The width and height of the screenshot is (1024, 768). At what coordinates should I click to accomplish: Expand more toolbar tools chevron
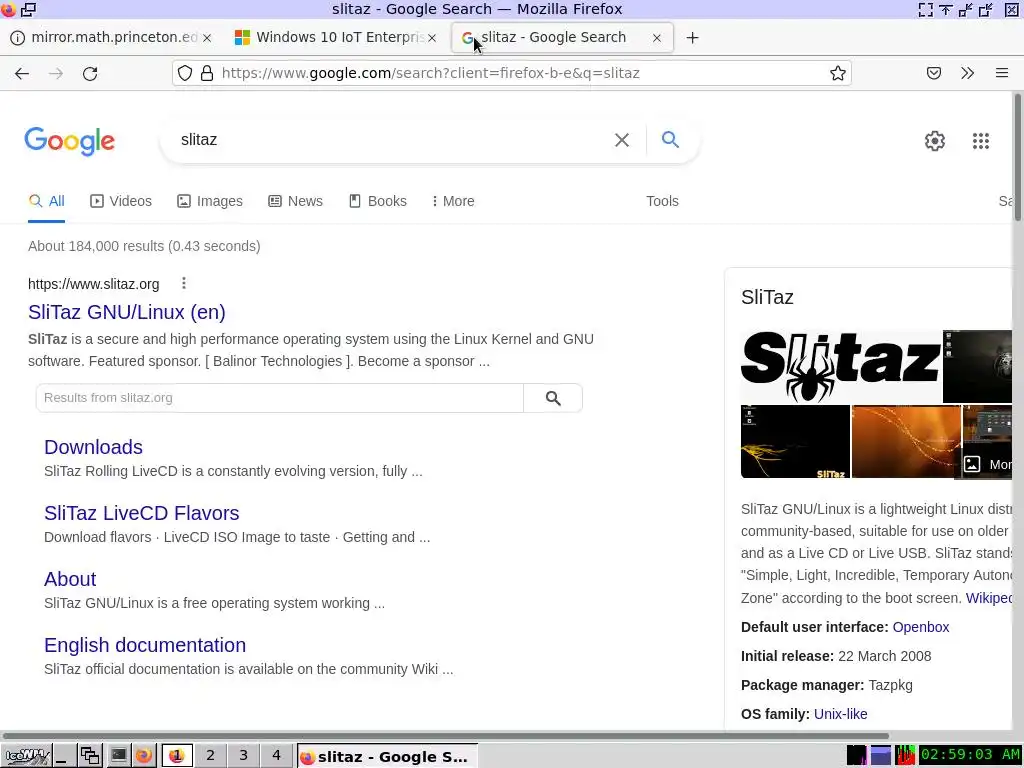click(x=968, y=73)
